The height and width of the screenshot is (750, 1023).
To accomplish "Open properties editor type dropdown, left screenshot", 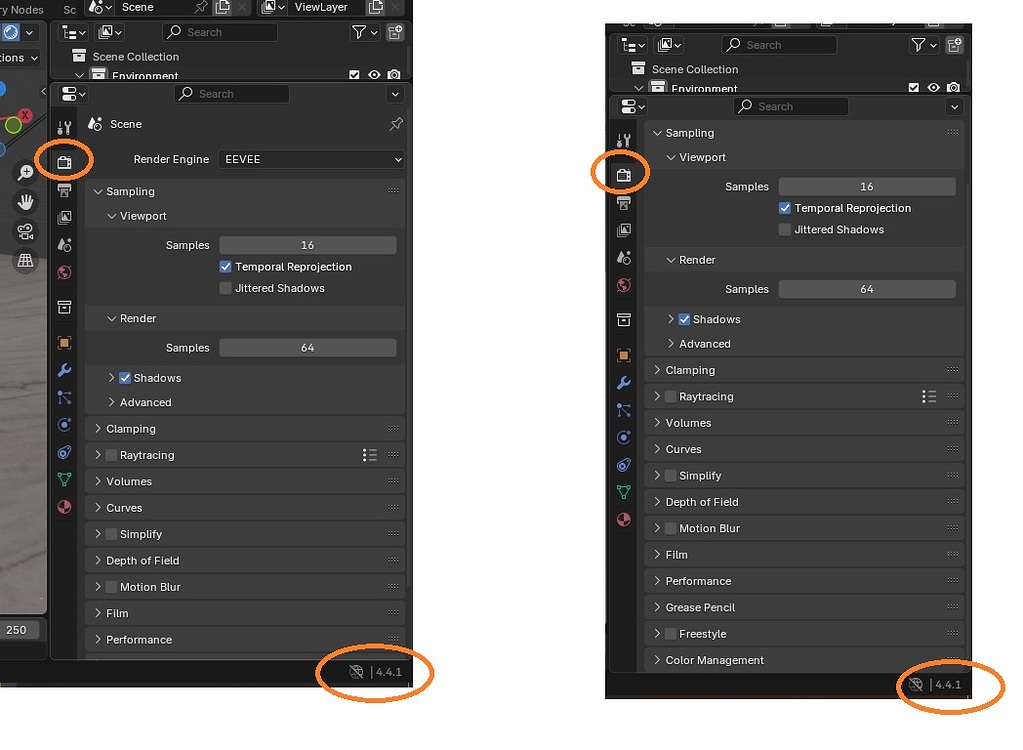I will (x=73, y=94).
